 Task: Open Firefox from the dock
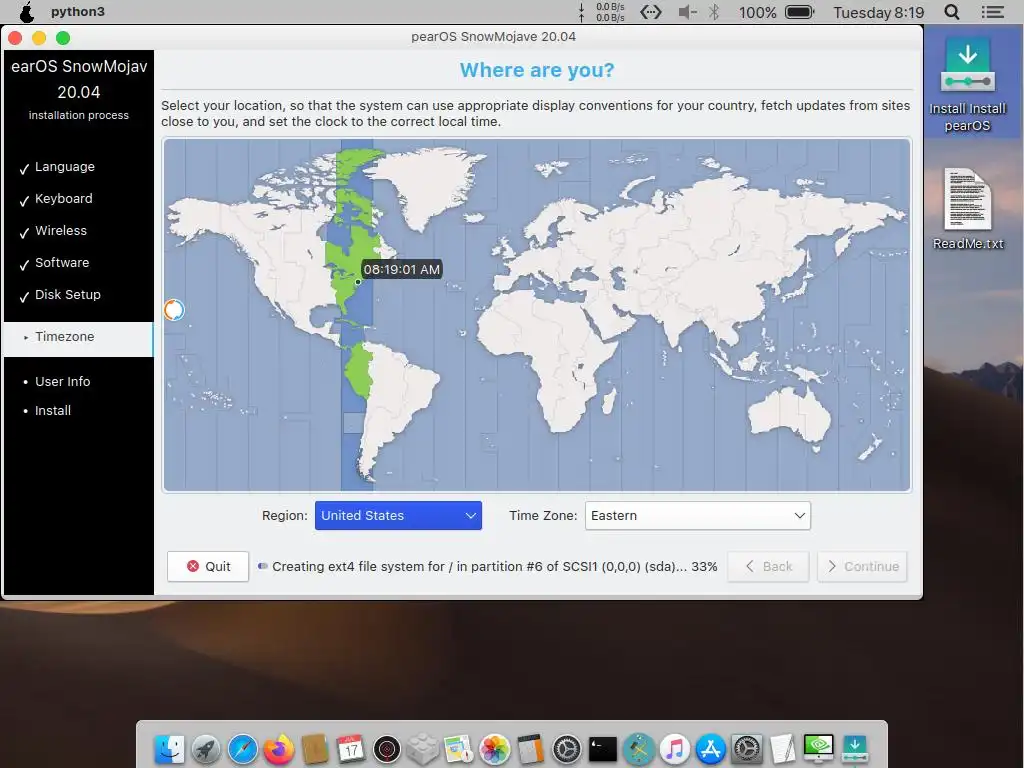click(x=279, y=749)
